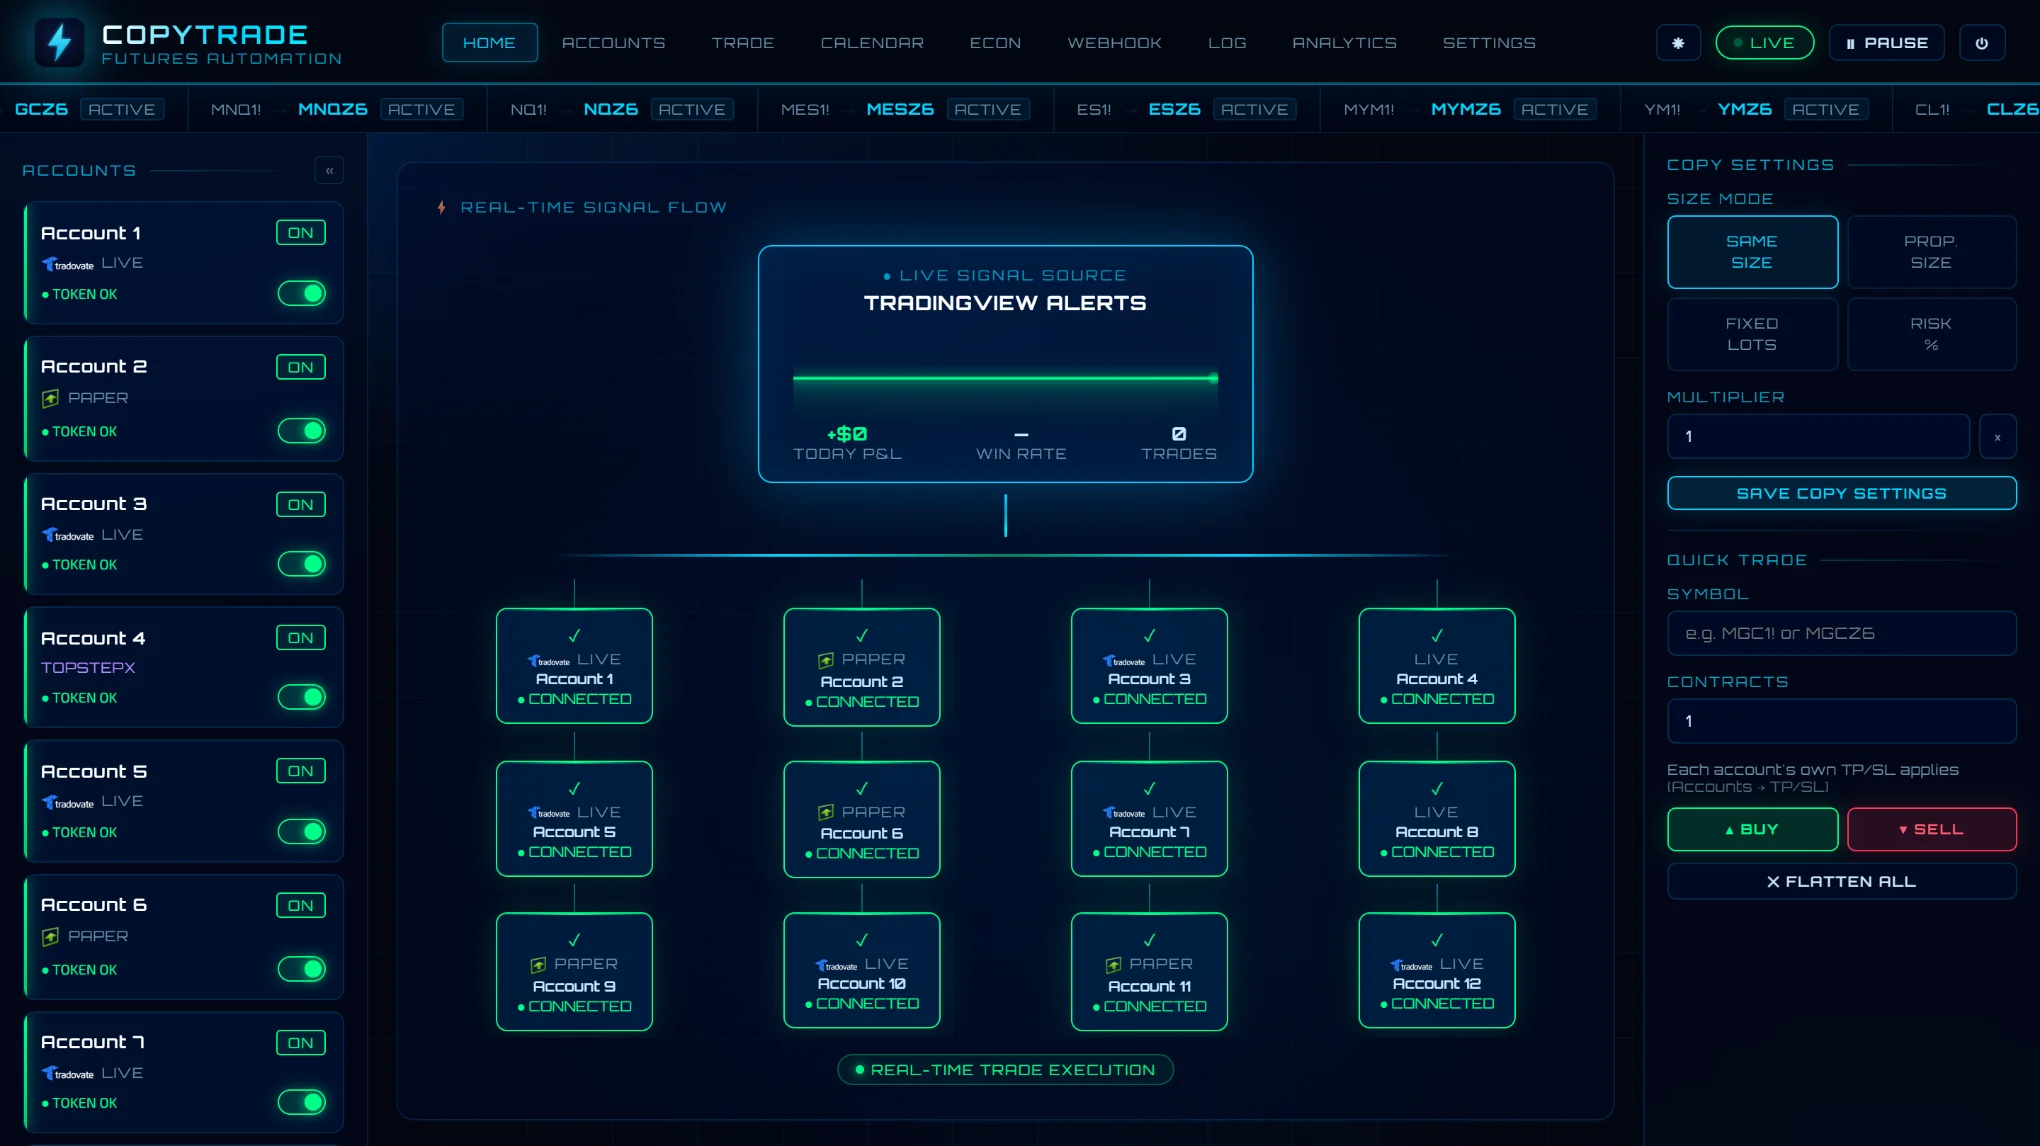Click the paper icon on Account 11 flow node
This screenshot has height=1146, width=2040.
[1113, 965]
